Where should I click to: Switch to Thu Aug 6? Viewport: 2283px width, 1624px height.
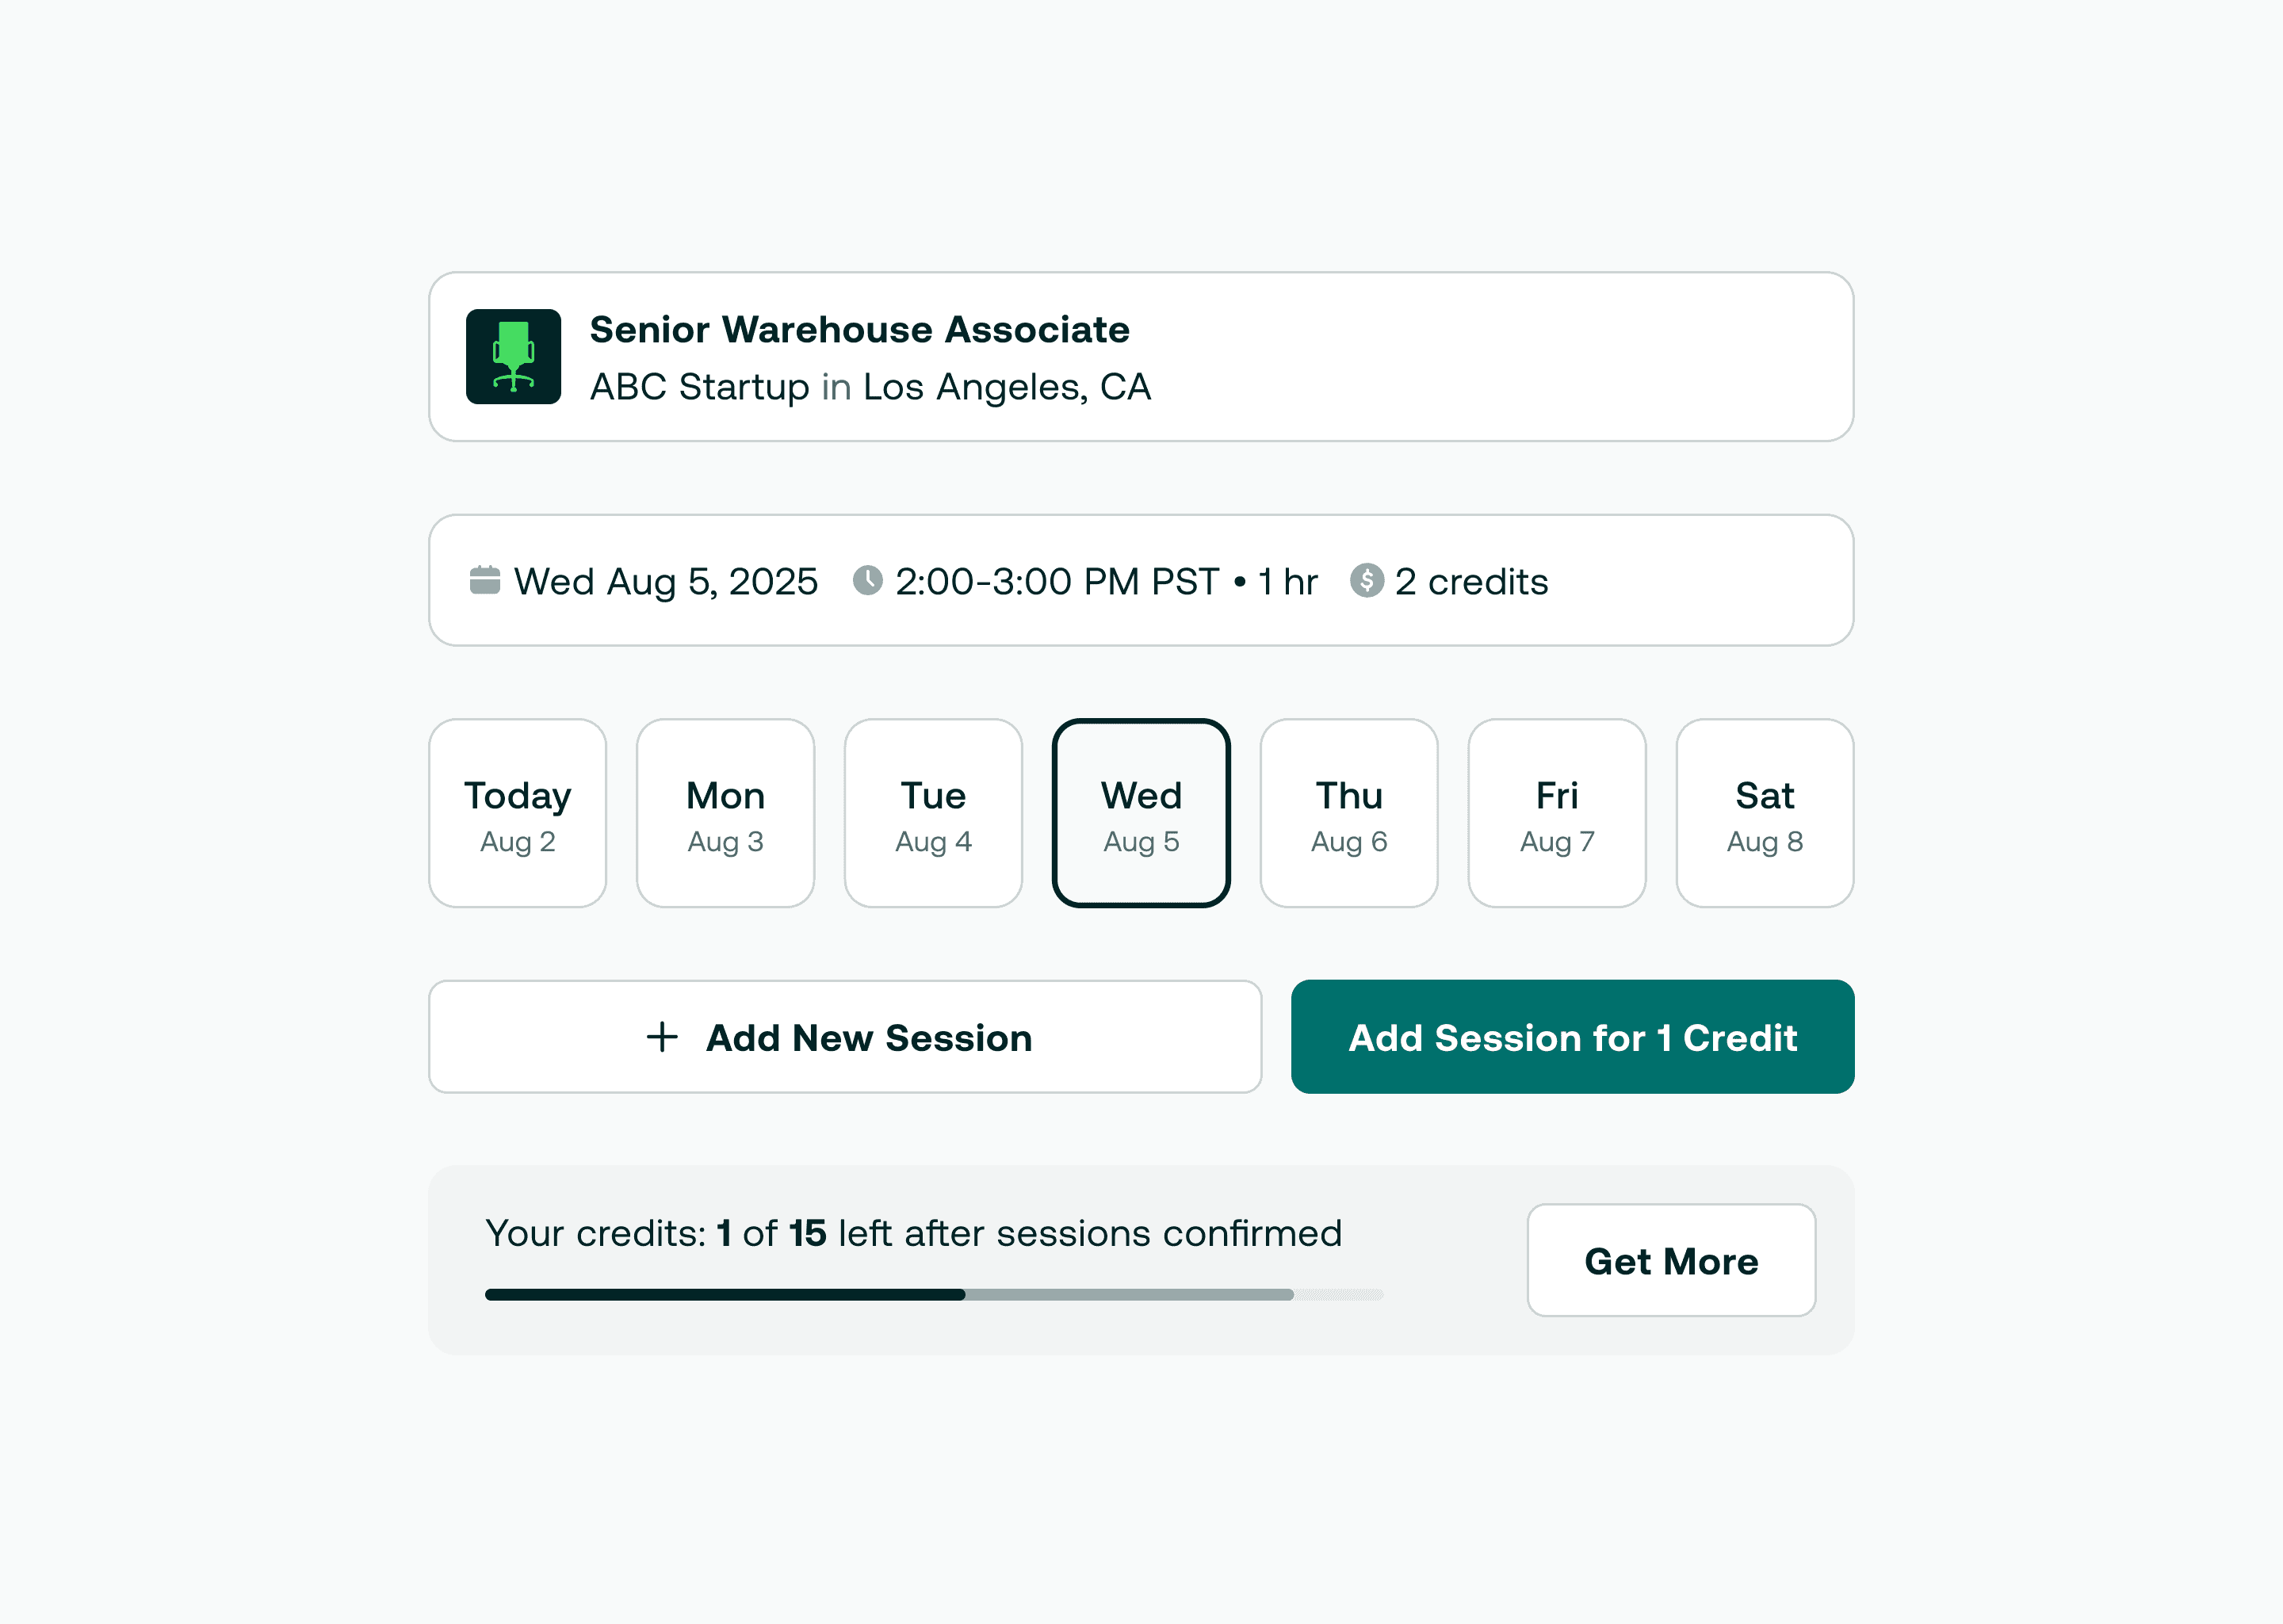(x=1349, y=813)
